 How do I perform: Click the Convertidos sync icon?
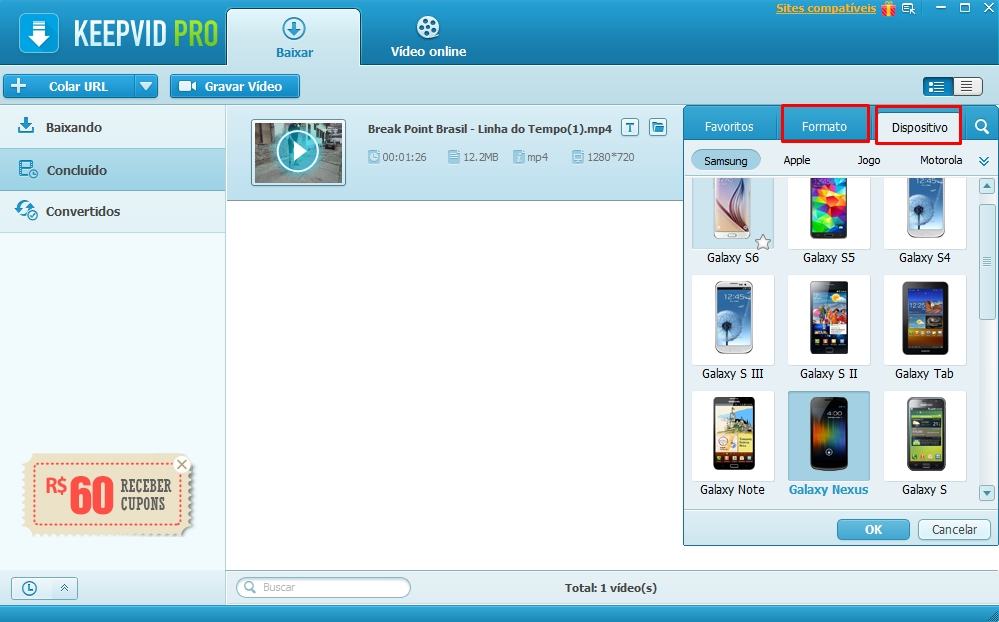click(26, 210)
